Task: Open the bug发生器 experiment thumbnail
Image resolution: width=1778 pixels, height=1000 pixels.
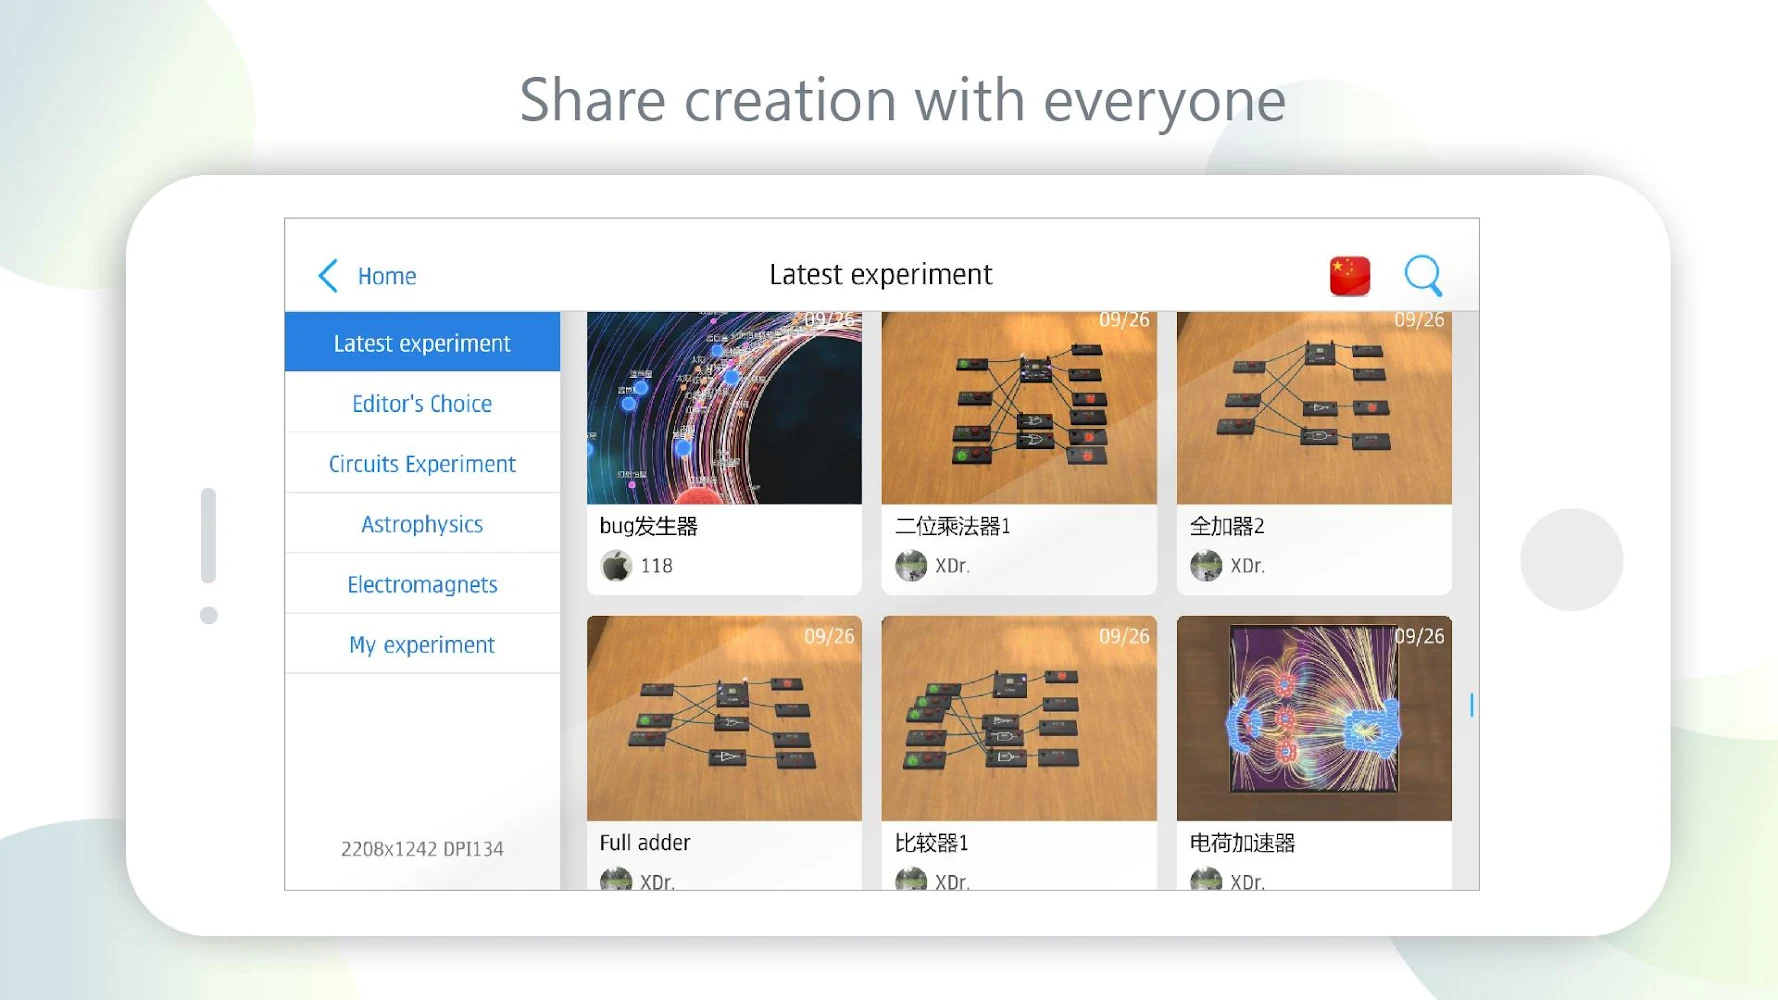Action: tap(724, 408)
